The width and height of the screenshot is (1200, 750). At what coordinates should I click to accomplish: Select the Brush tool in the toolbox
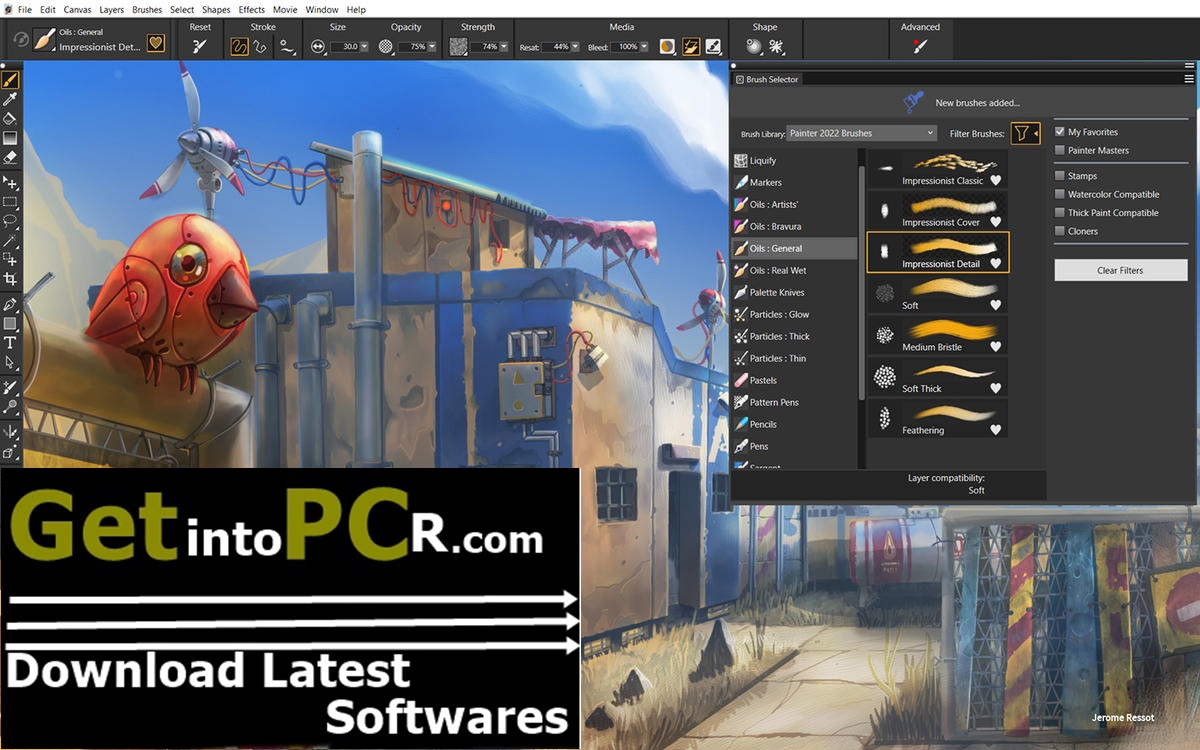pyautogui.click(x=10, y=79)
